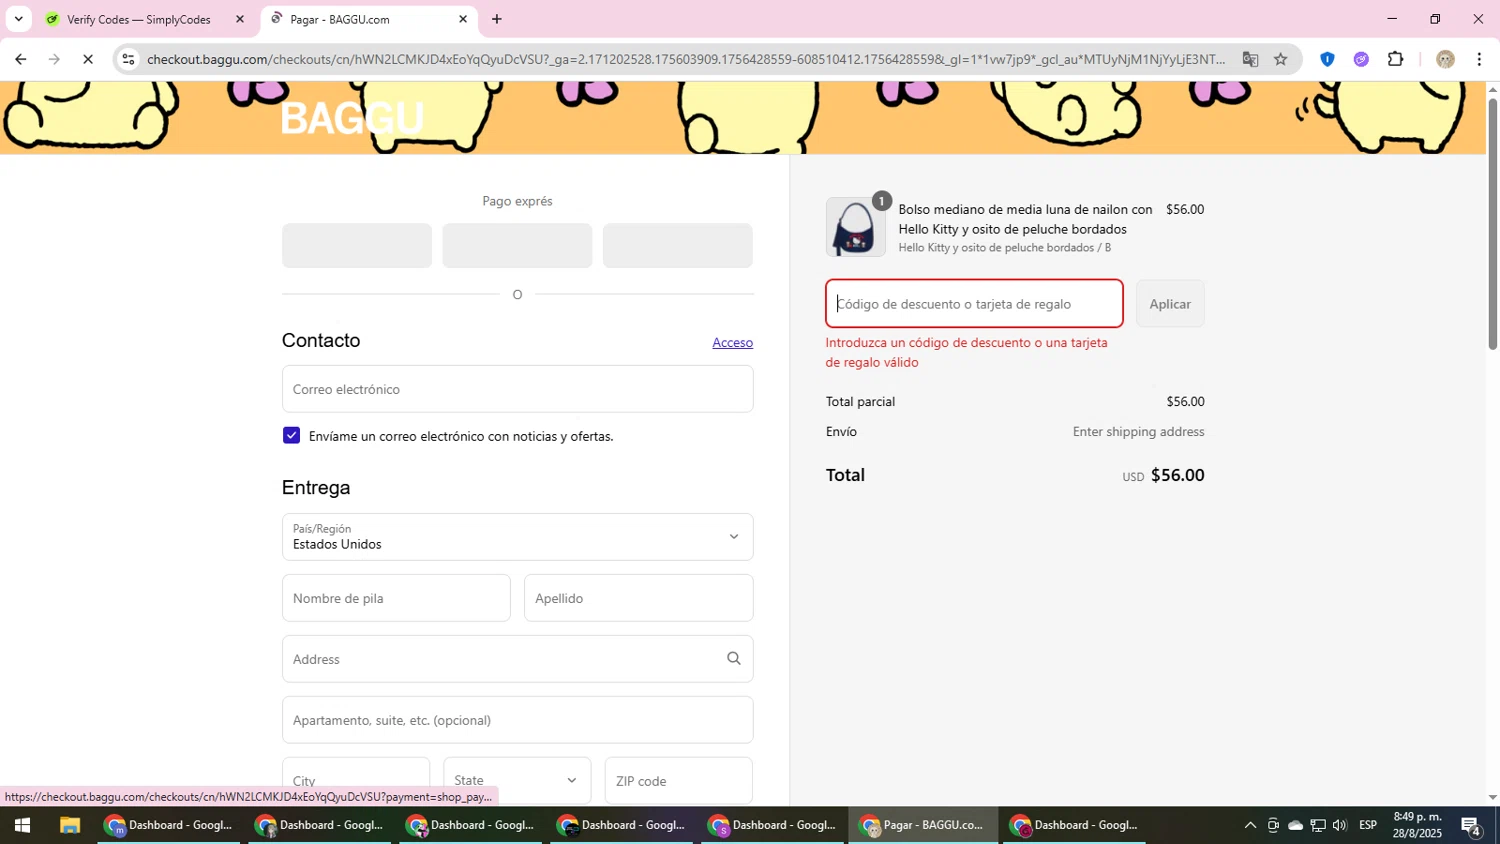Click the Hello Kitty bag product thumbnail
The height and width of the screenshot is (844, 1500).
(855, 227)
